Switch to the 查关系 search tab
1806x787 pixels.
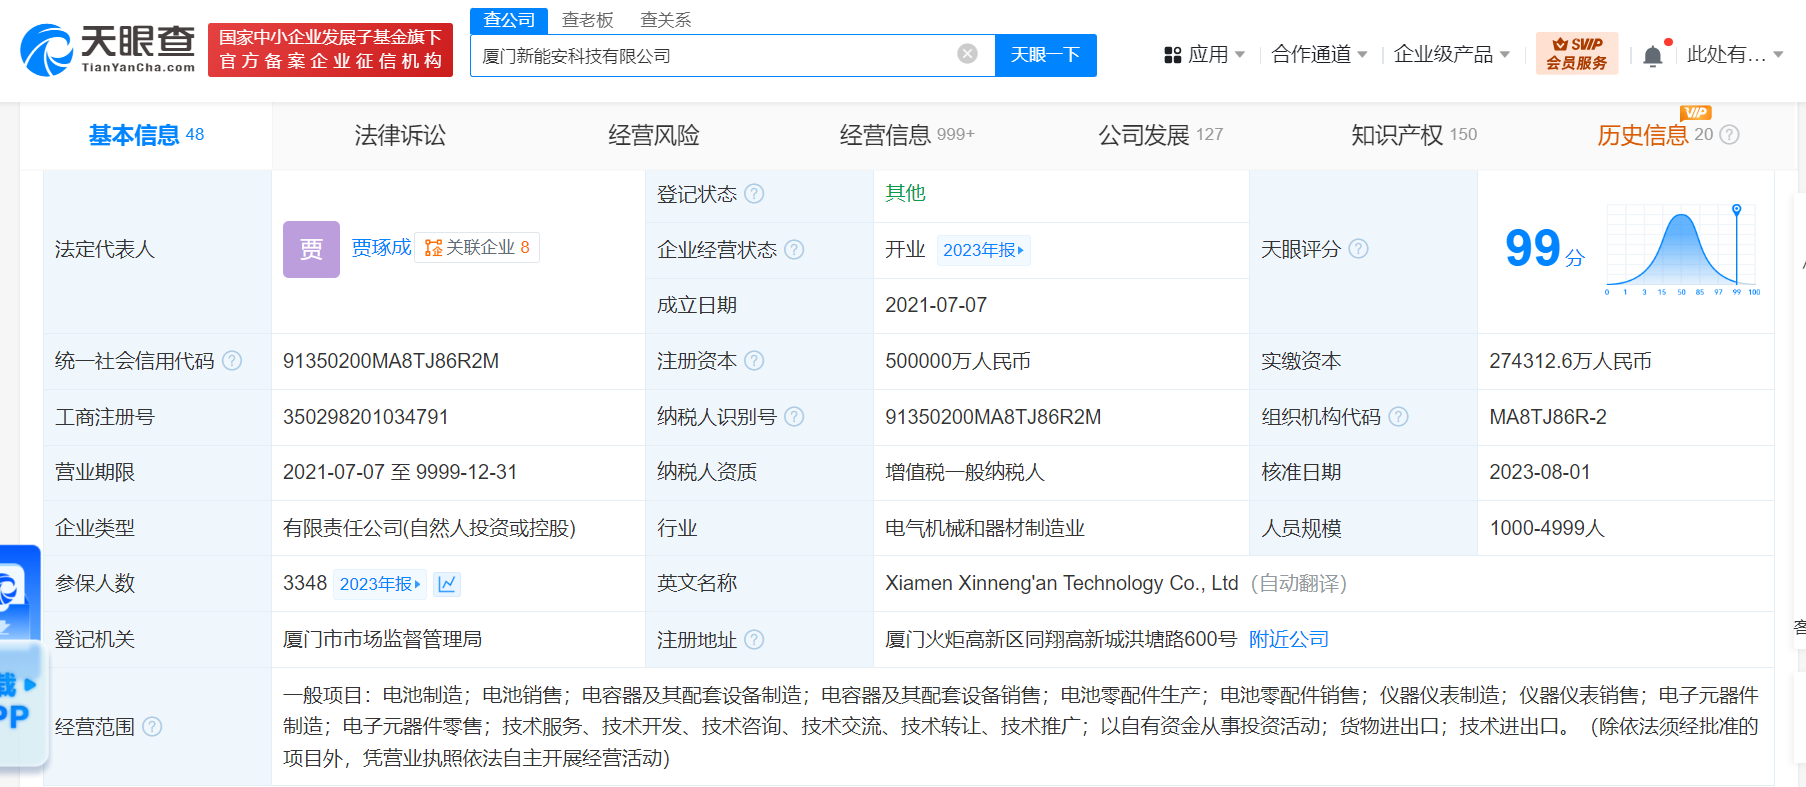pos(665,20)
